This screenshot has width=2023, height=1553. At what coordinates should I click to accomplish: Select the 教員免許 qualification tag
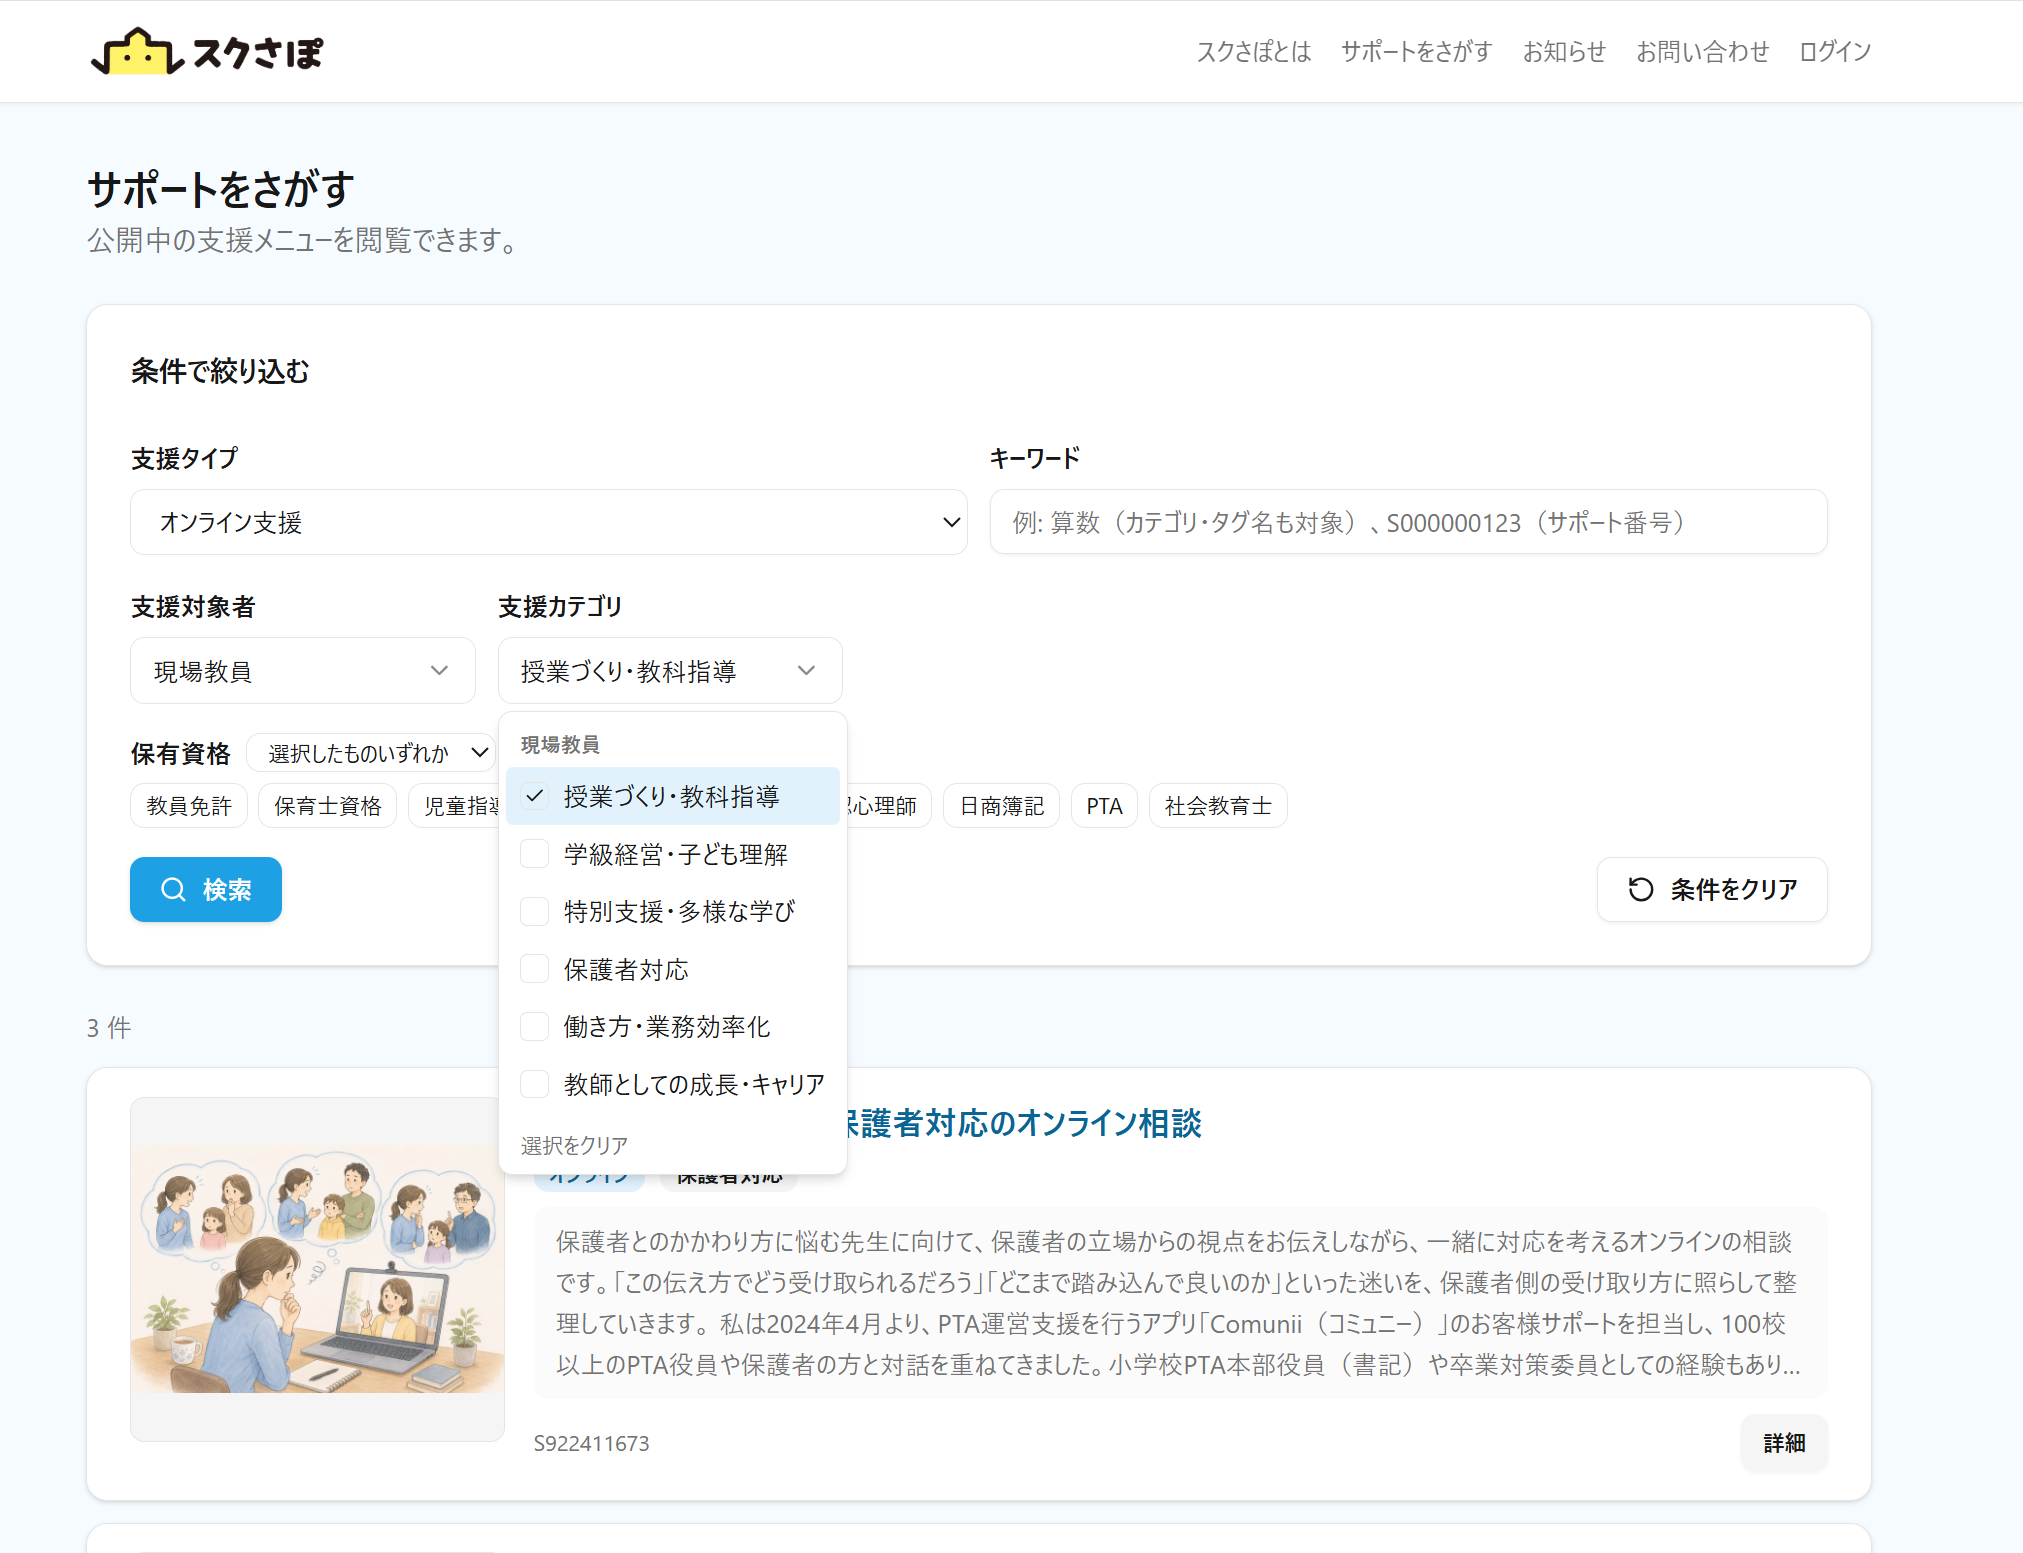pyautogui.click(x=189, y=806)
